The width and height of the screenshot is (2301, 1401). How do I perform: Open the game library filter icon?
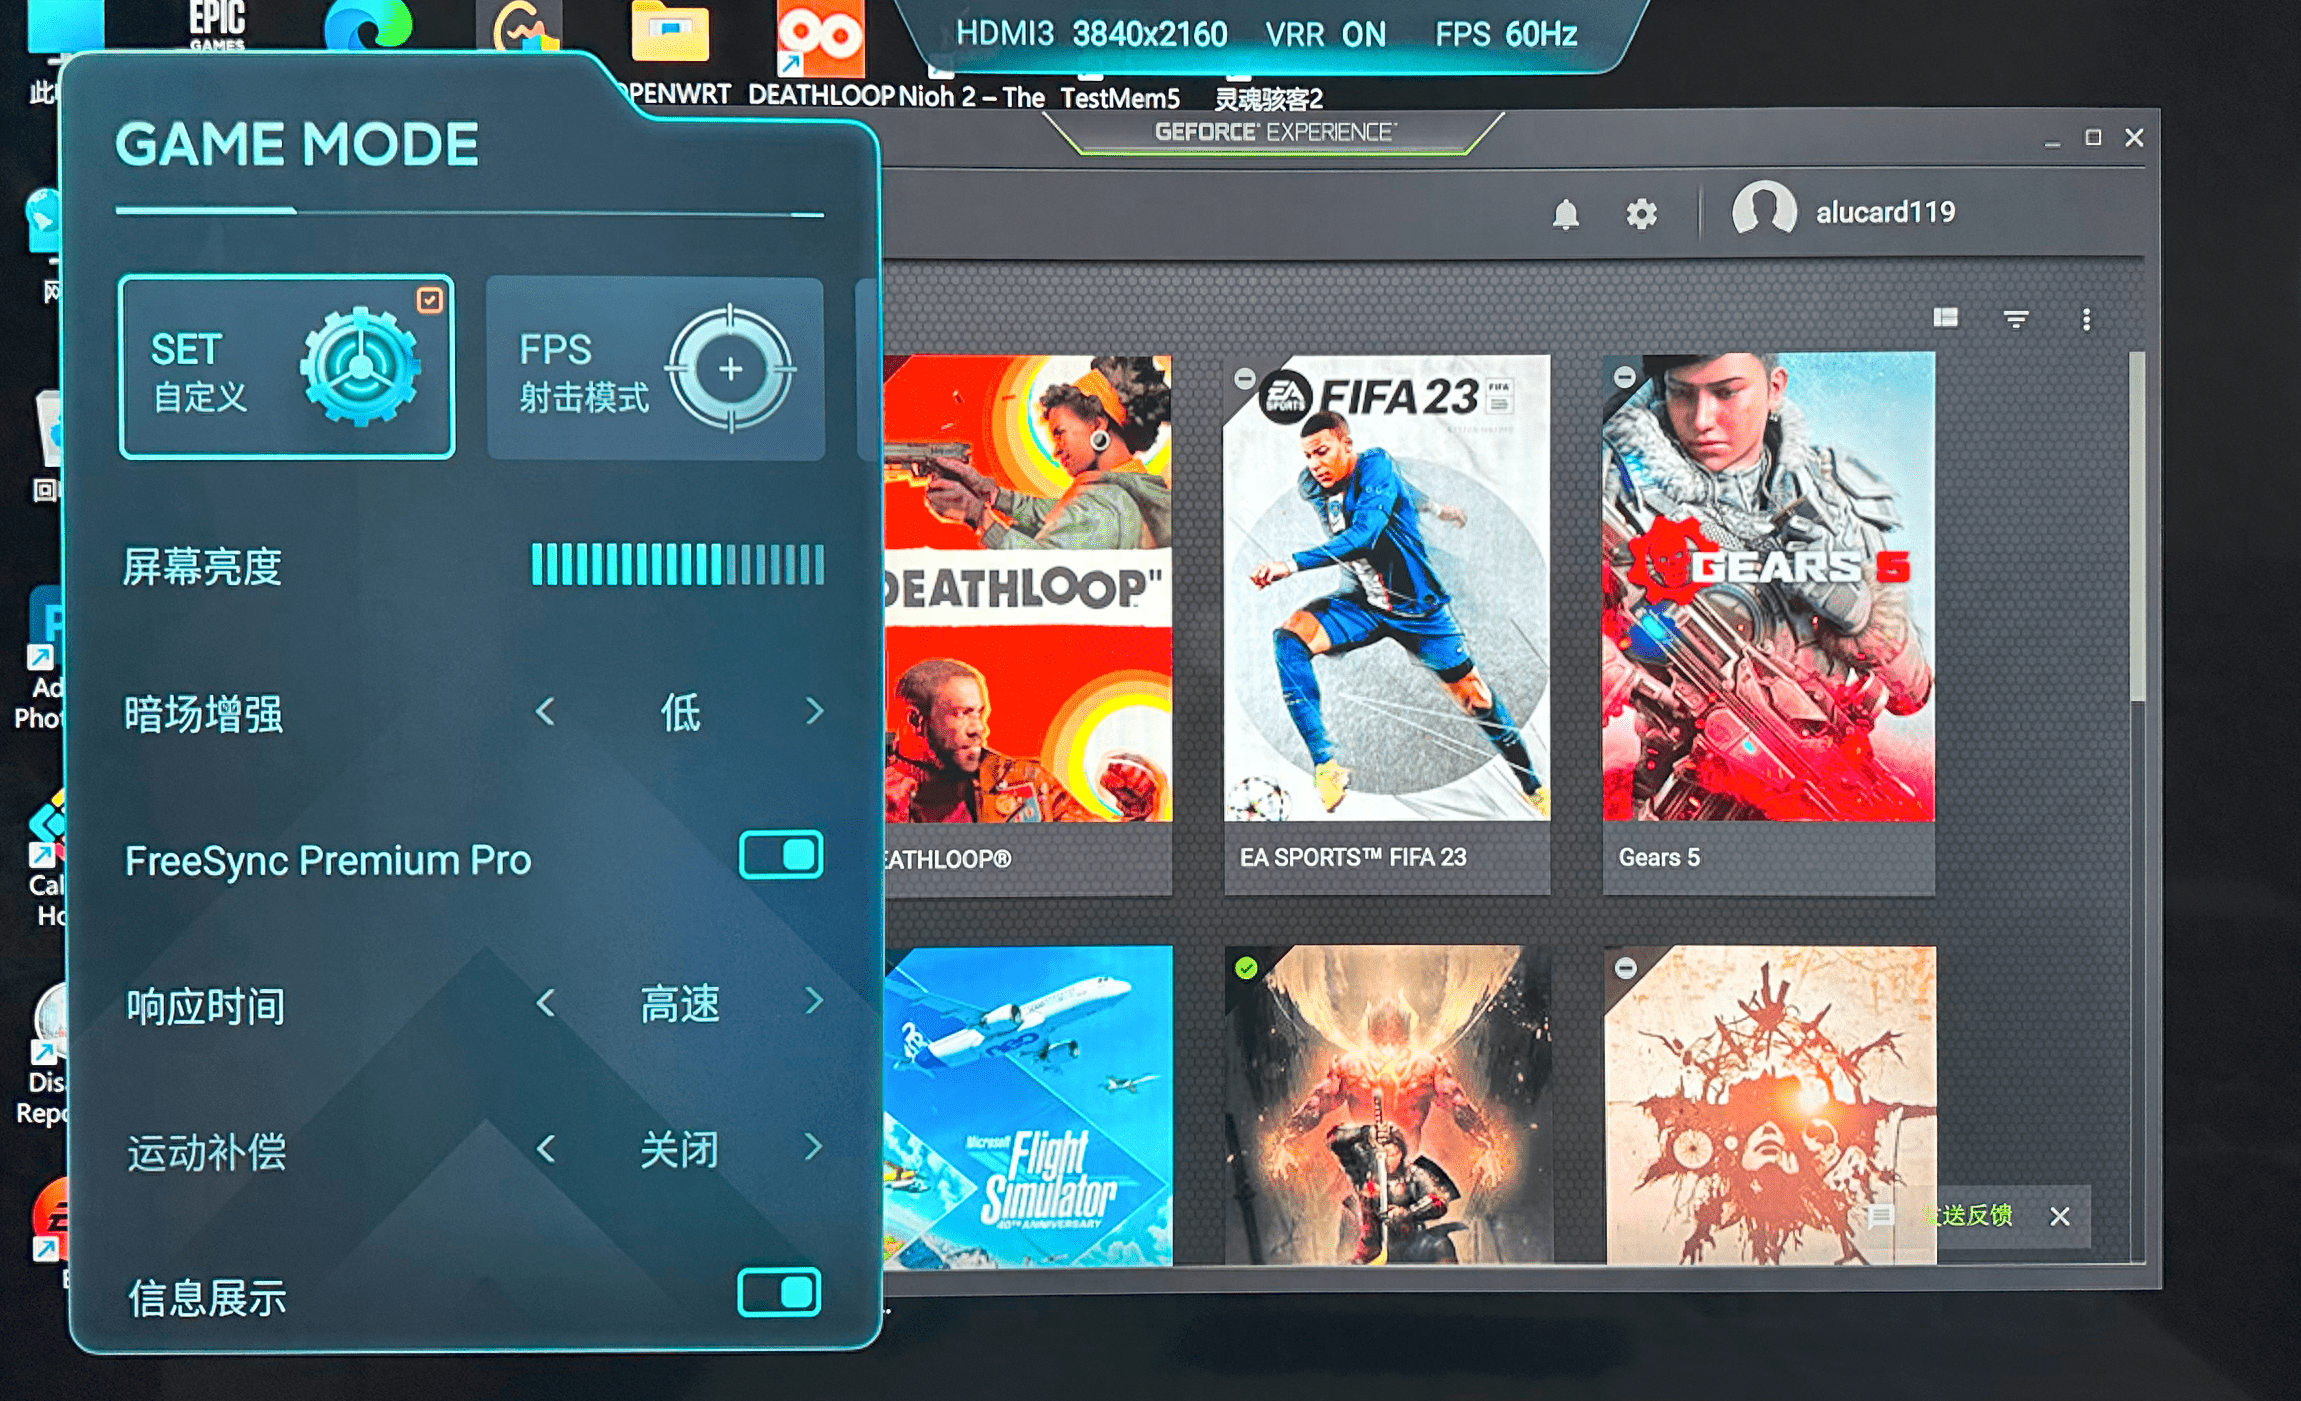click(2016, 319)
